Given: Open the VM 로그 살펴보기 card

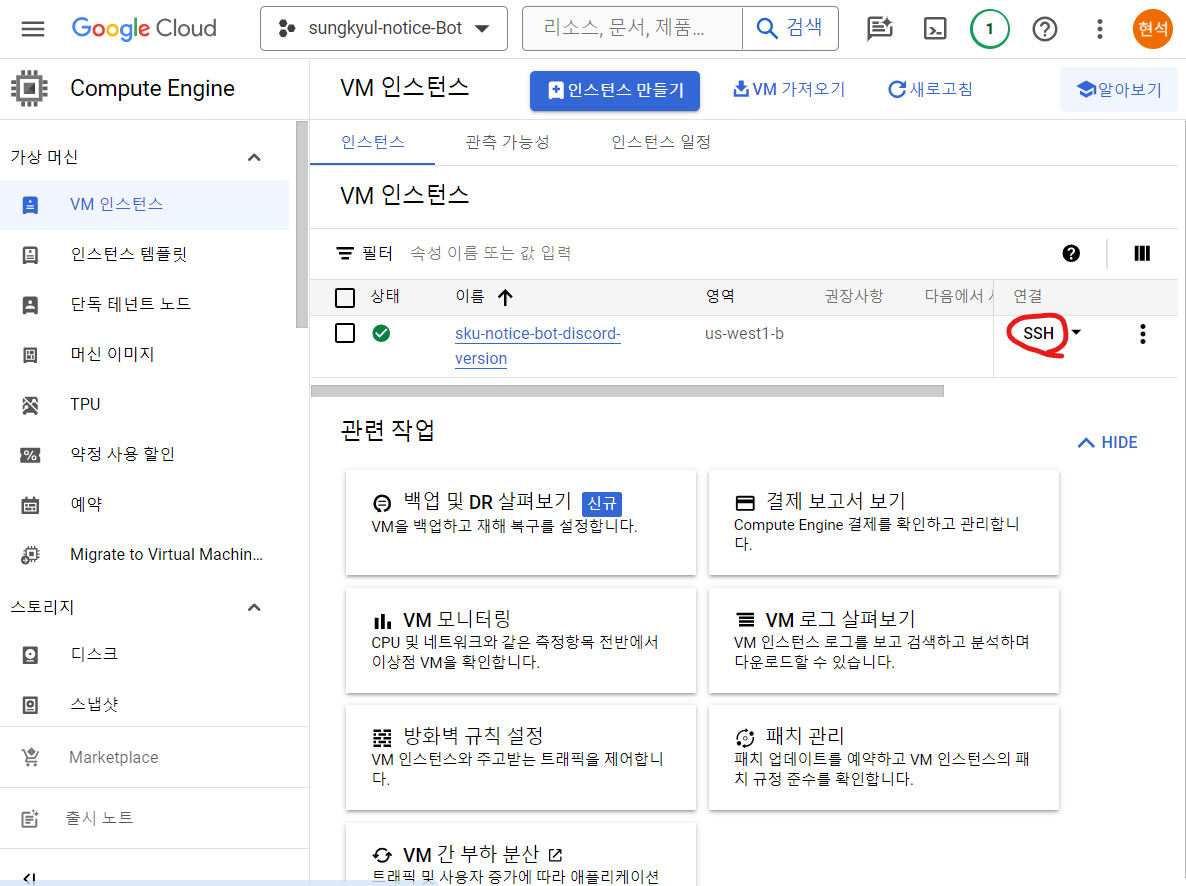Looking at the screenshot, I should 883,640.
